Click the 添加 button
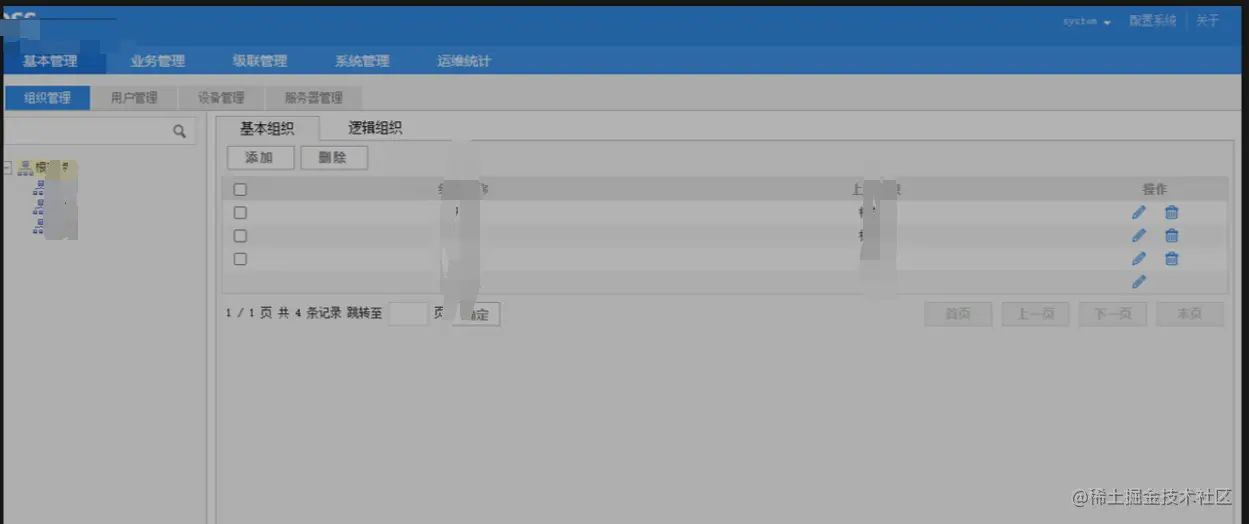This screenshot has width=1249, height=524. click(260, 158)
